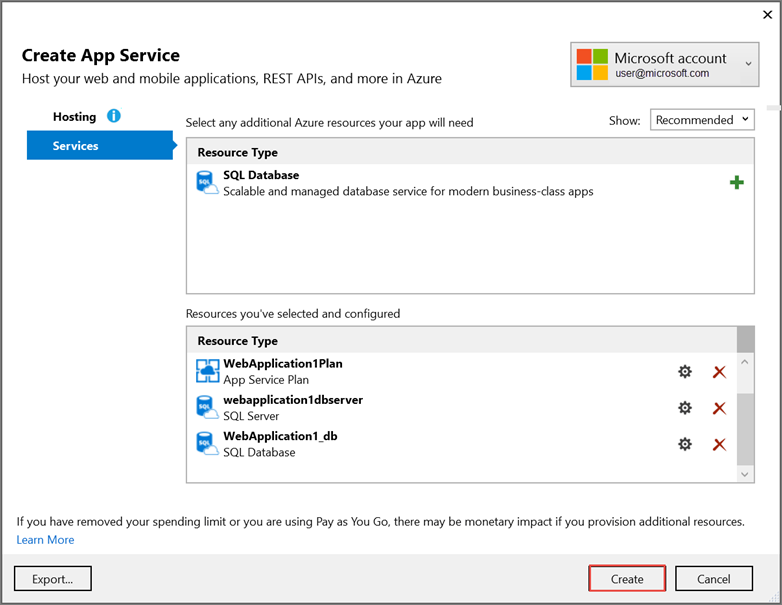Click the Export... button
This screenshot has width=782, height=605.
53,579
